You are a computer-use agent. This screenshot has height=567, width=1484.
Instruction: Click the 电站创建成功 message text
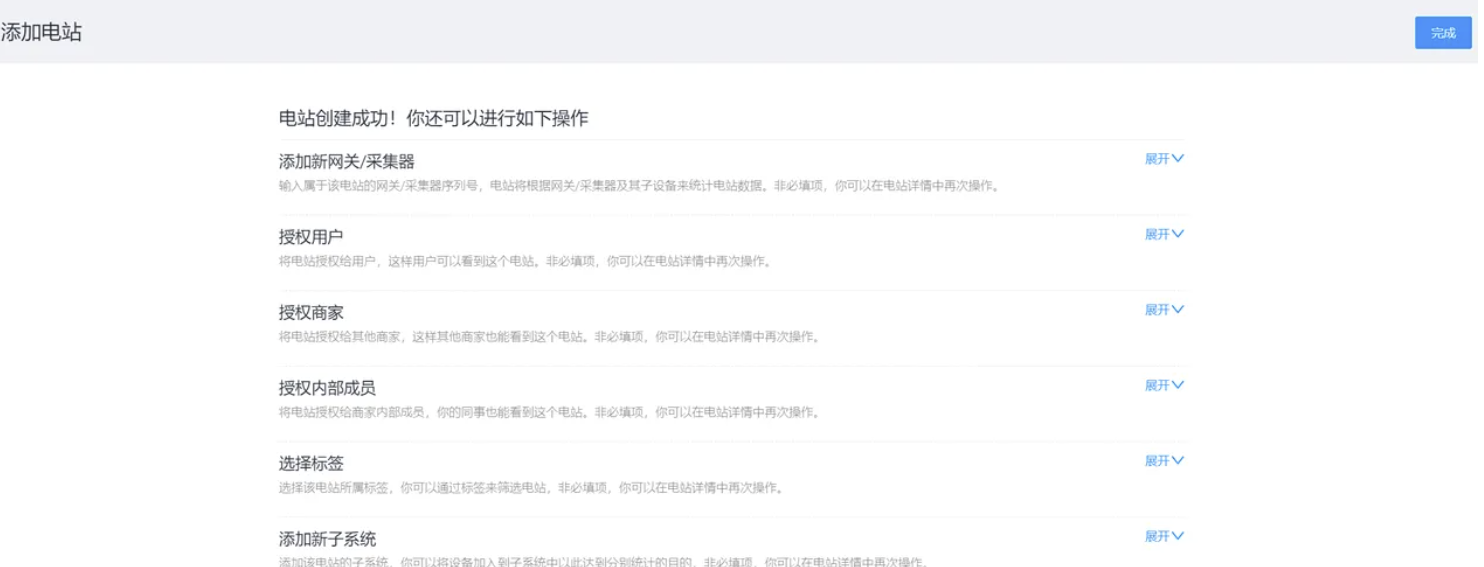coord(433,118)
